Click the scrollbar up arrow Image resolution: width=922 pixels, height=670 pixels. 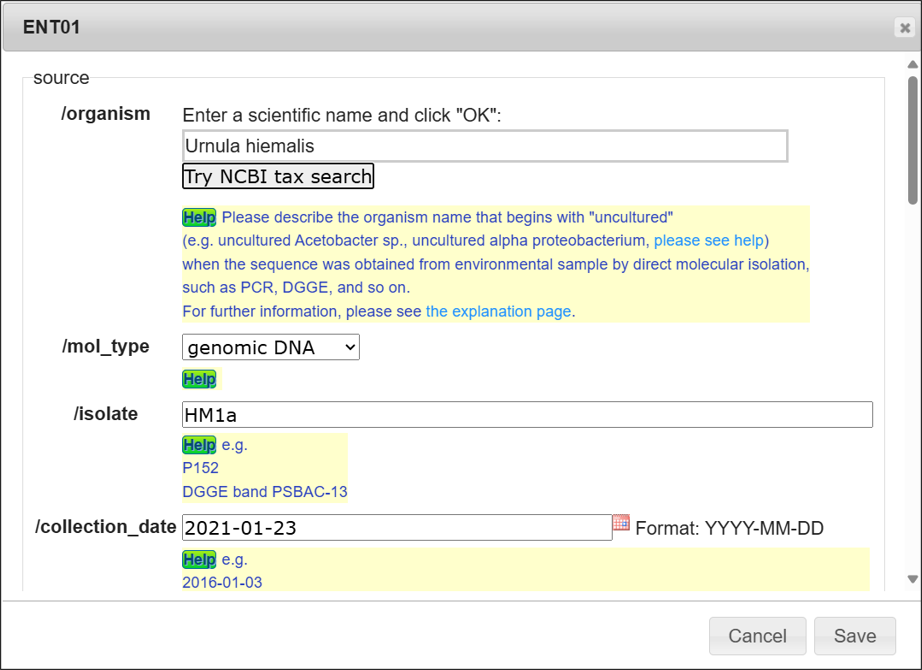(911, 65)
